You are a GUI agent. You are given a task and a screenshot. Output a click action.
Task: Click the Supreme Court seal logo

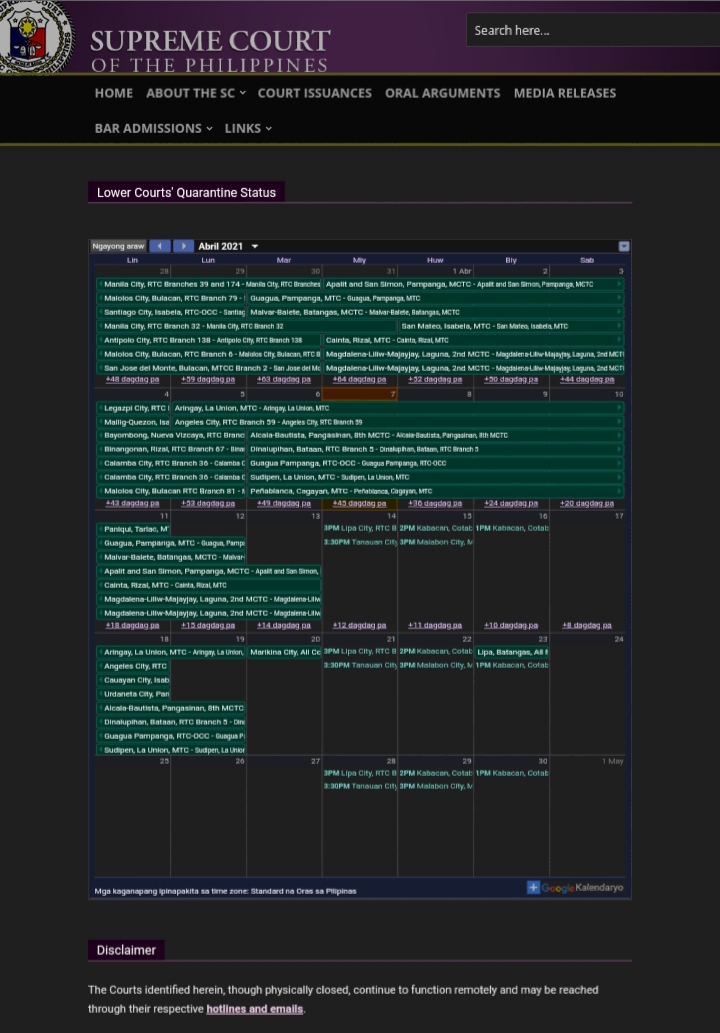point(36,37)
